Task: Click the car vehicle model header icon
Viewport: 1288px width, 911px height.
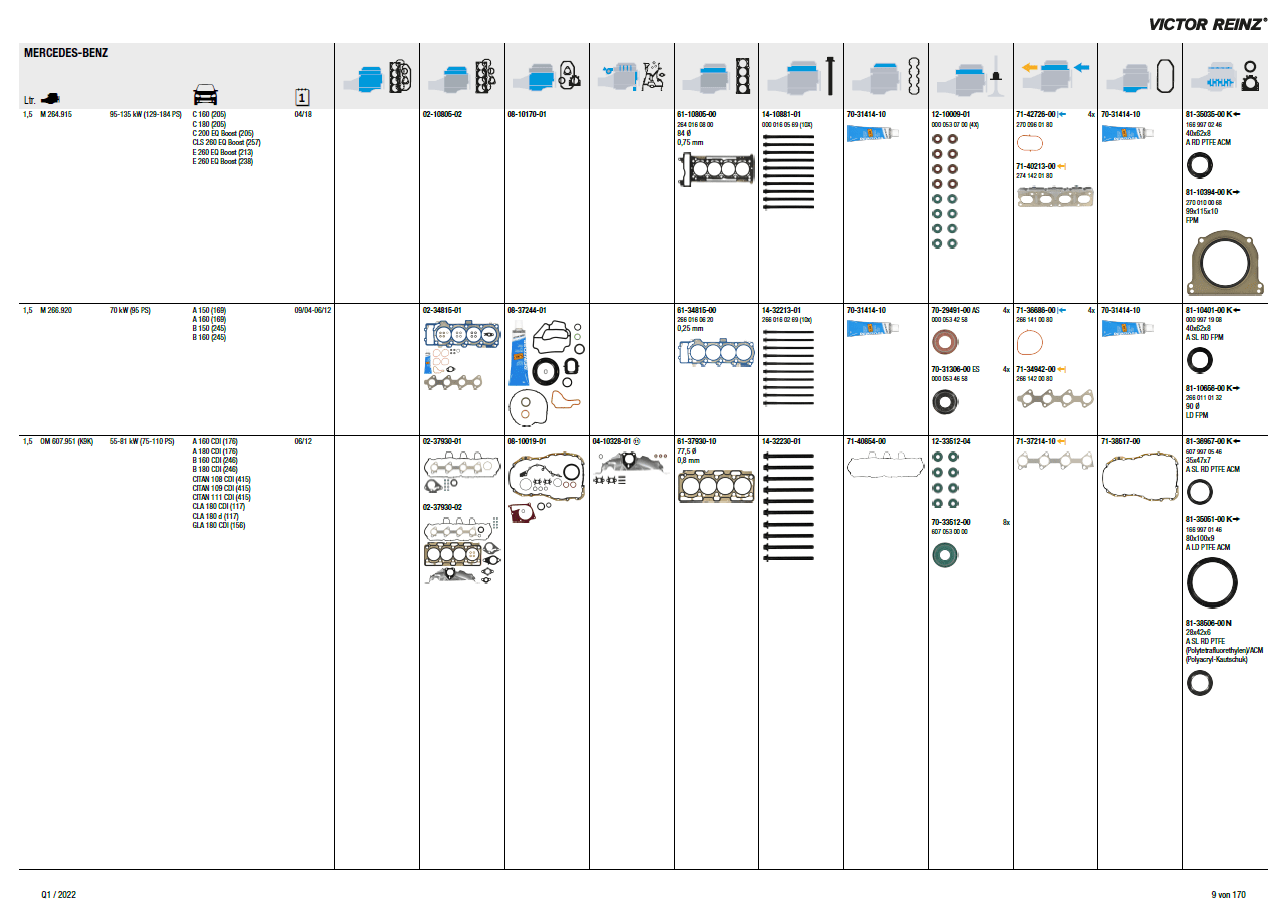Action: pyautogui.click(x=205, y=95)
